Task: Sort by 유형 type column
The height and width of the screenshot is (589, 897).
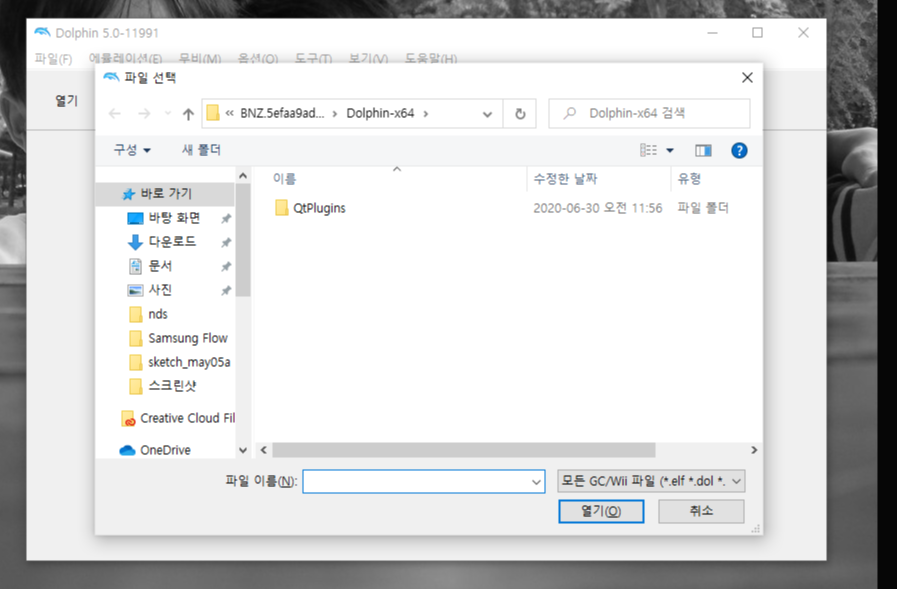Action: click(x=689, y=179)
